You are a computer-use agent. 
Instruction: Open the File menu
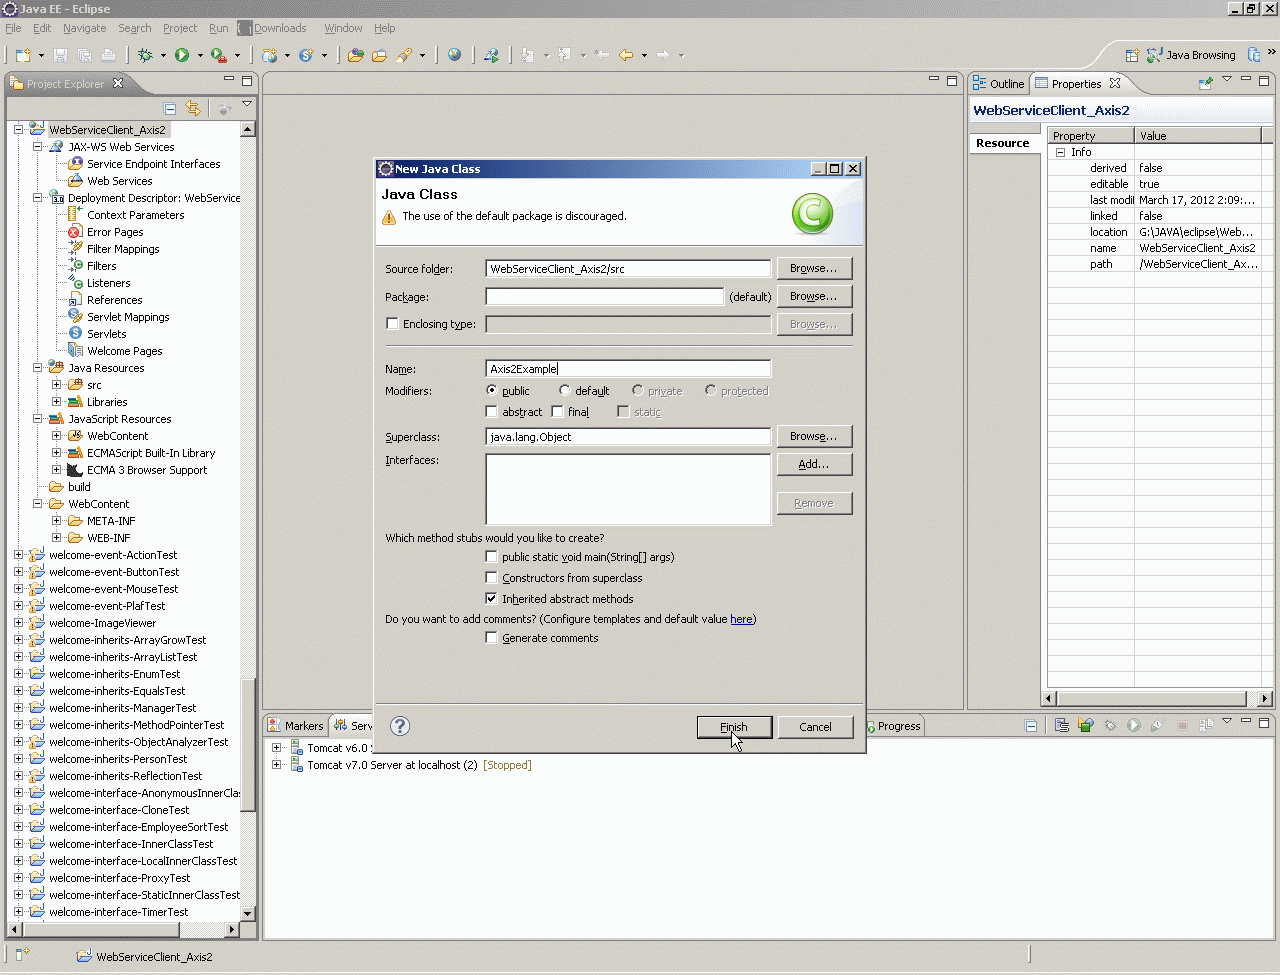tap(13, 28)
